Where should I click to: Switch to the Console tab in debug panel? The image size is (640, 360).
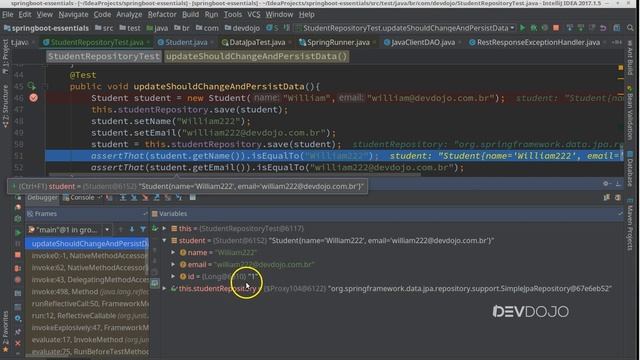coord(82,198)
